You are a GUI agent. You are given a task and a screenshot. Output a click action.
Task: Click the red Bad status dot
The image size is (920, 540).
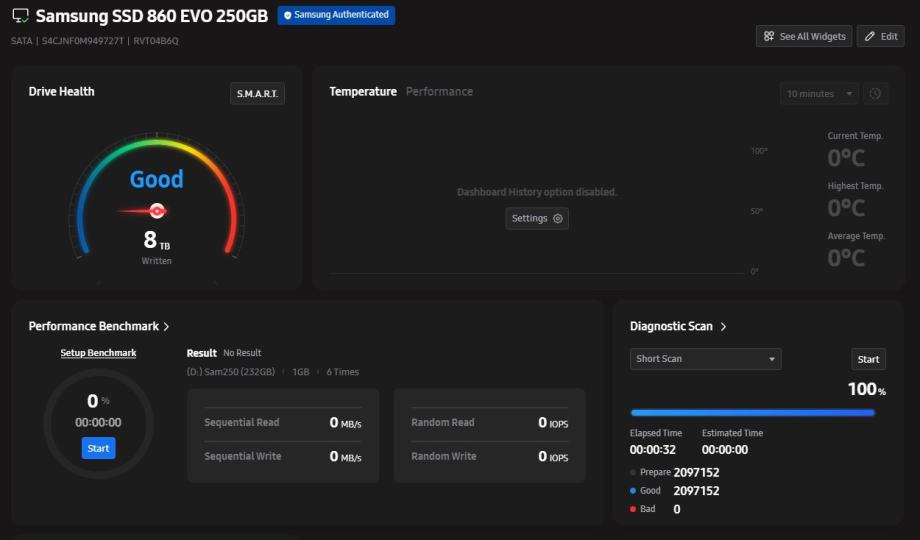(634, 509)
